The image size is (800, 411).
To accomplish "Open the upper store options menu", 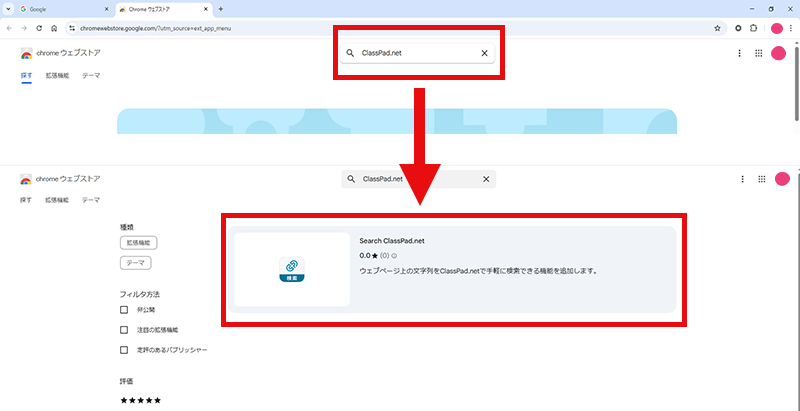I will pos(739,53).
